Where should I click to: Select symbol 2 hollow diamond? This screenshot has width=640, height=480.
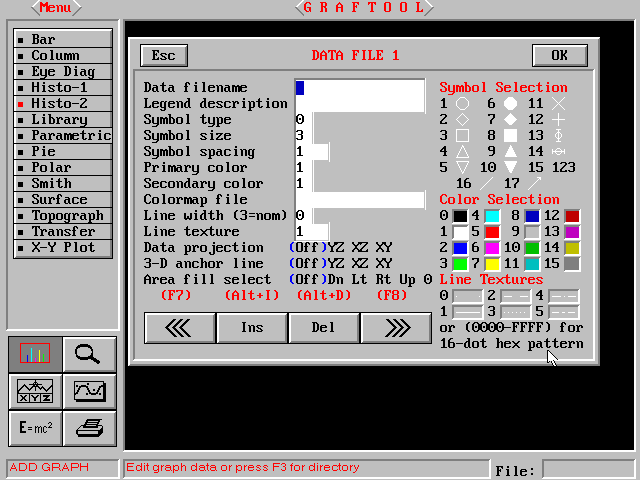(462, 120)
